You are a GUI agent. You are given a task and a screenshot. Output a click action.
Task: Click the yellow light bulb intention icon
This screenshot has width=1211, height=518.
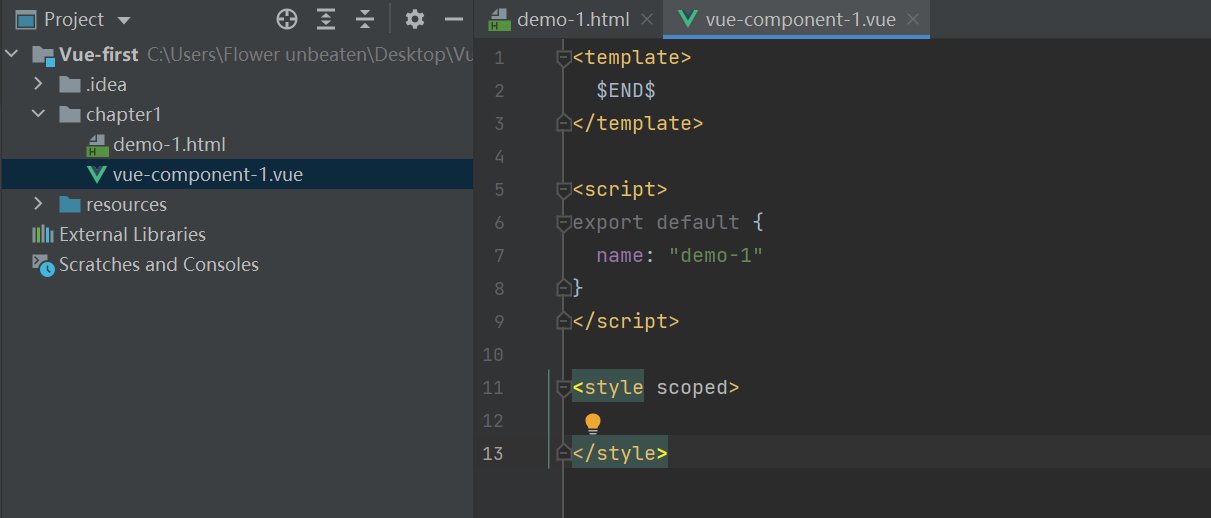[593, 423]
